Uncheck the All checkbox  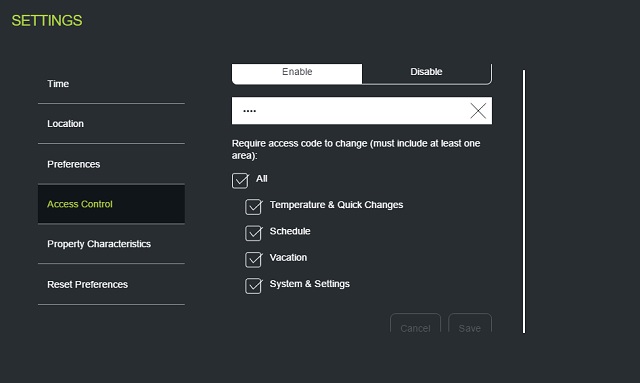240,180
